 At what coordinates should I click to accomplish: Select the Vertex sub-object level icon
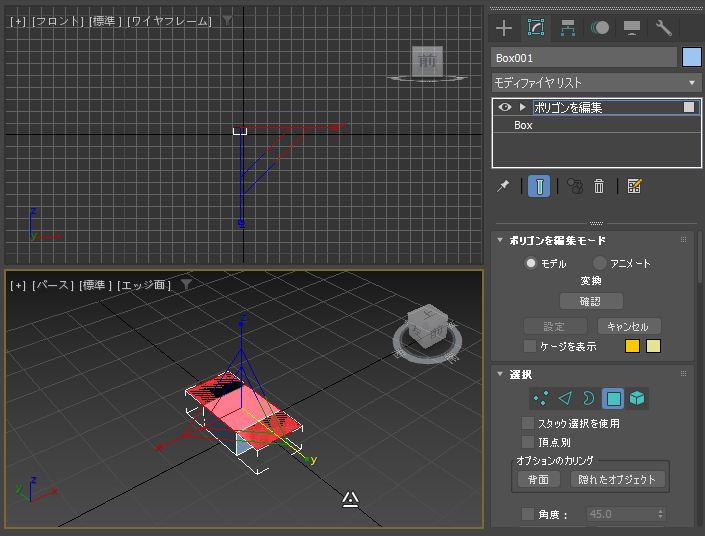pos(540,398)
